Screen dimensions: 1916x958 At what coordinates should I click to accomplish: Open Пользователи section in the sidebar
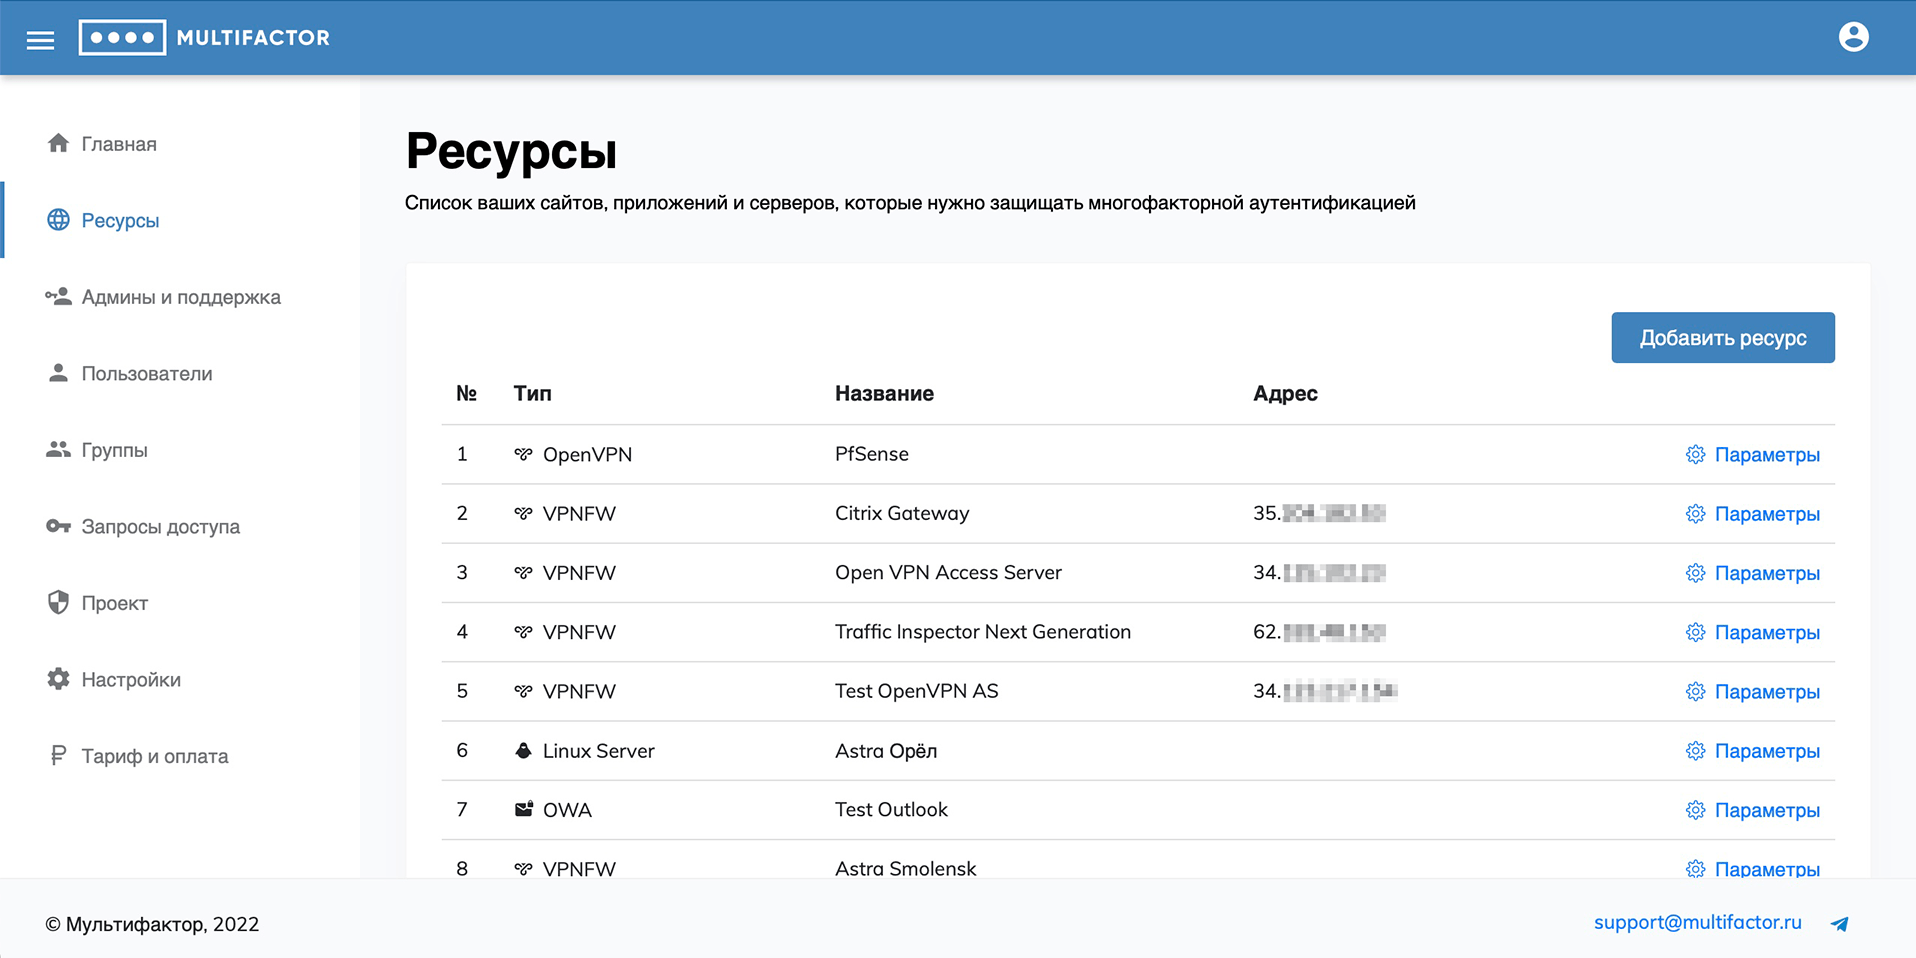coord(147,374)
